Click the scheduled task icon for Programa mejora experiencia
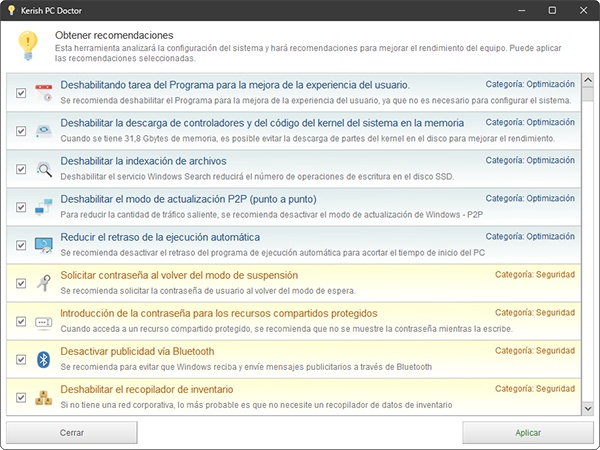The width and height of the screenshot is (600, 450). coord(44,93)
